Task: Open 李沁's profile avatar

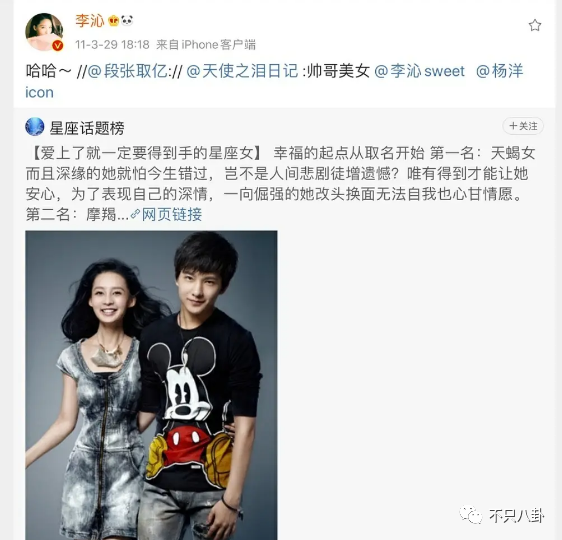Action: point(44,32)
